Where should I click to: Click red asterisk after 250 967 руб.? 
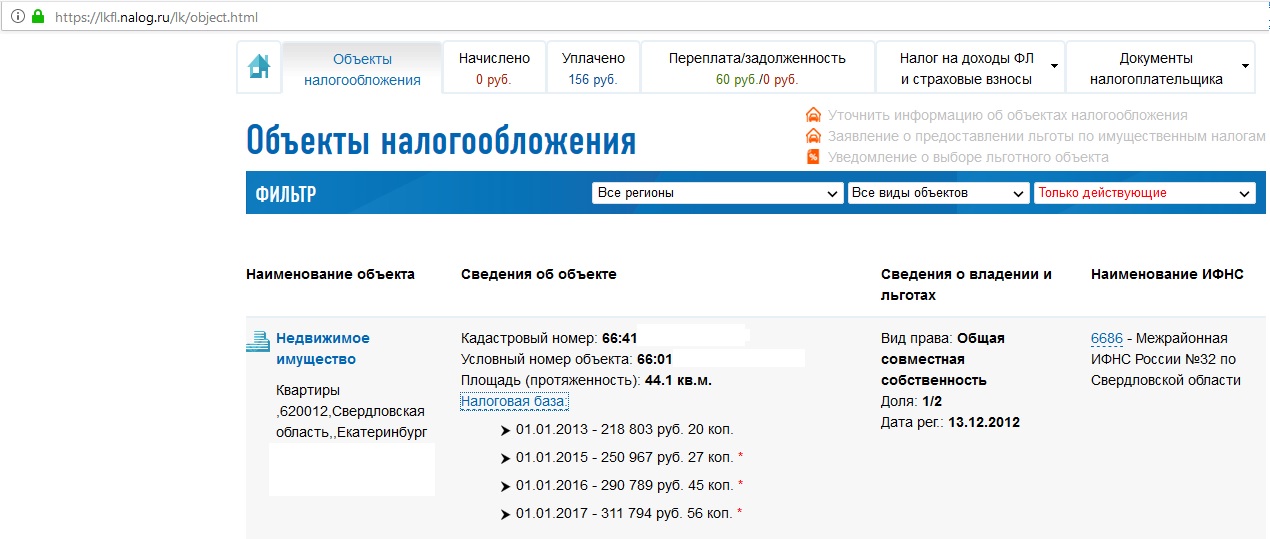pos(741,457)
